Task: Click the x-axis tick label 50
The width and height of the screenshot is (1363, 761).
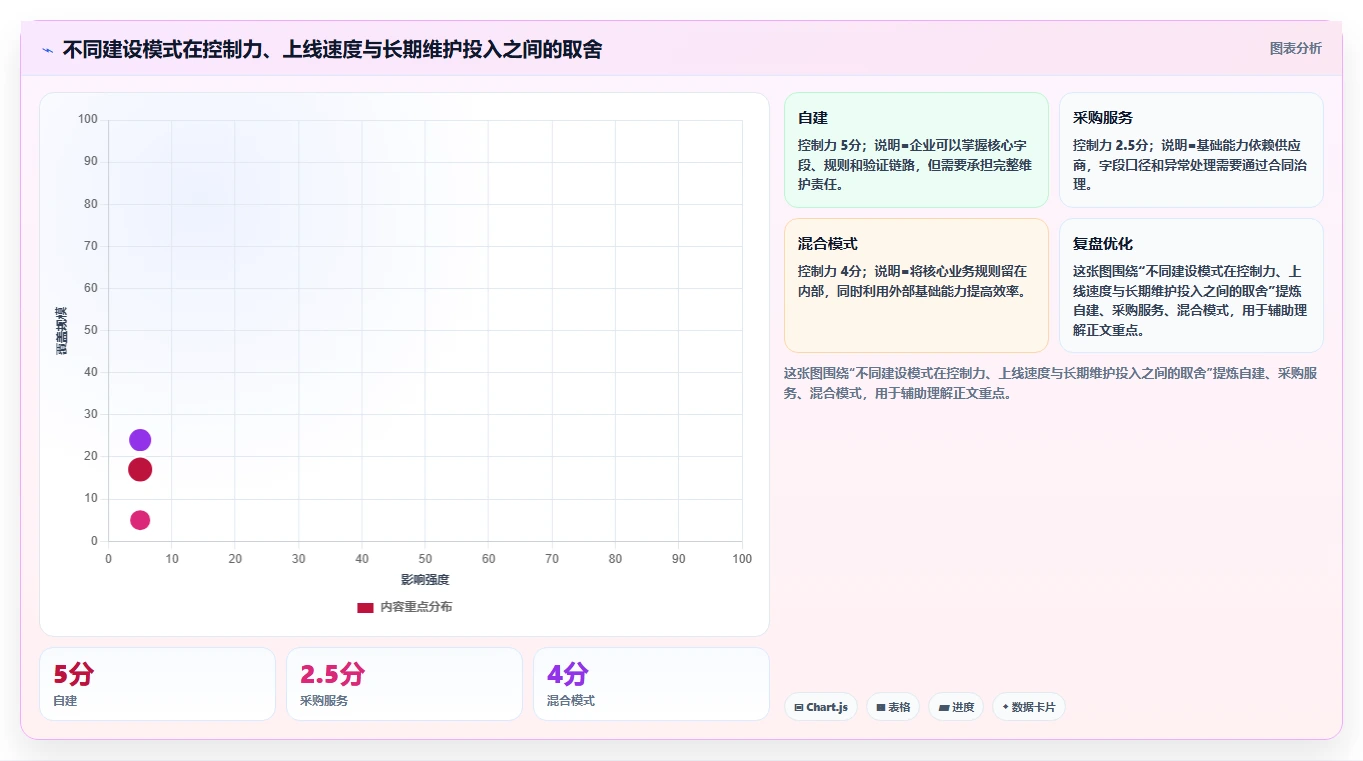Action: (x=425, y=559)
